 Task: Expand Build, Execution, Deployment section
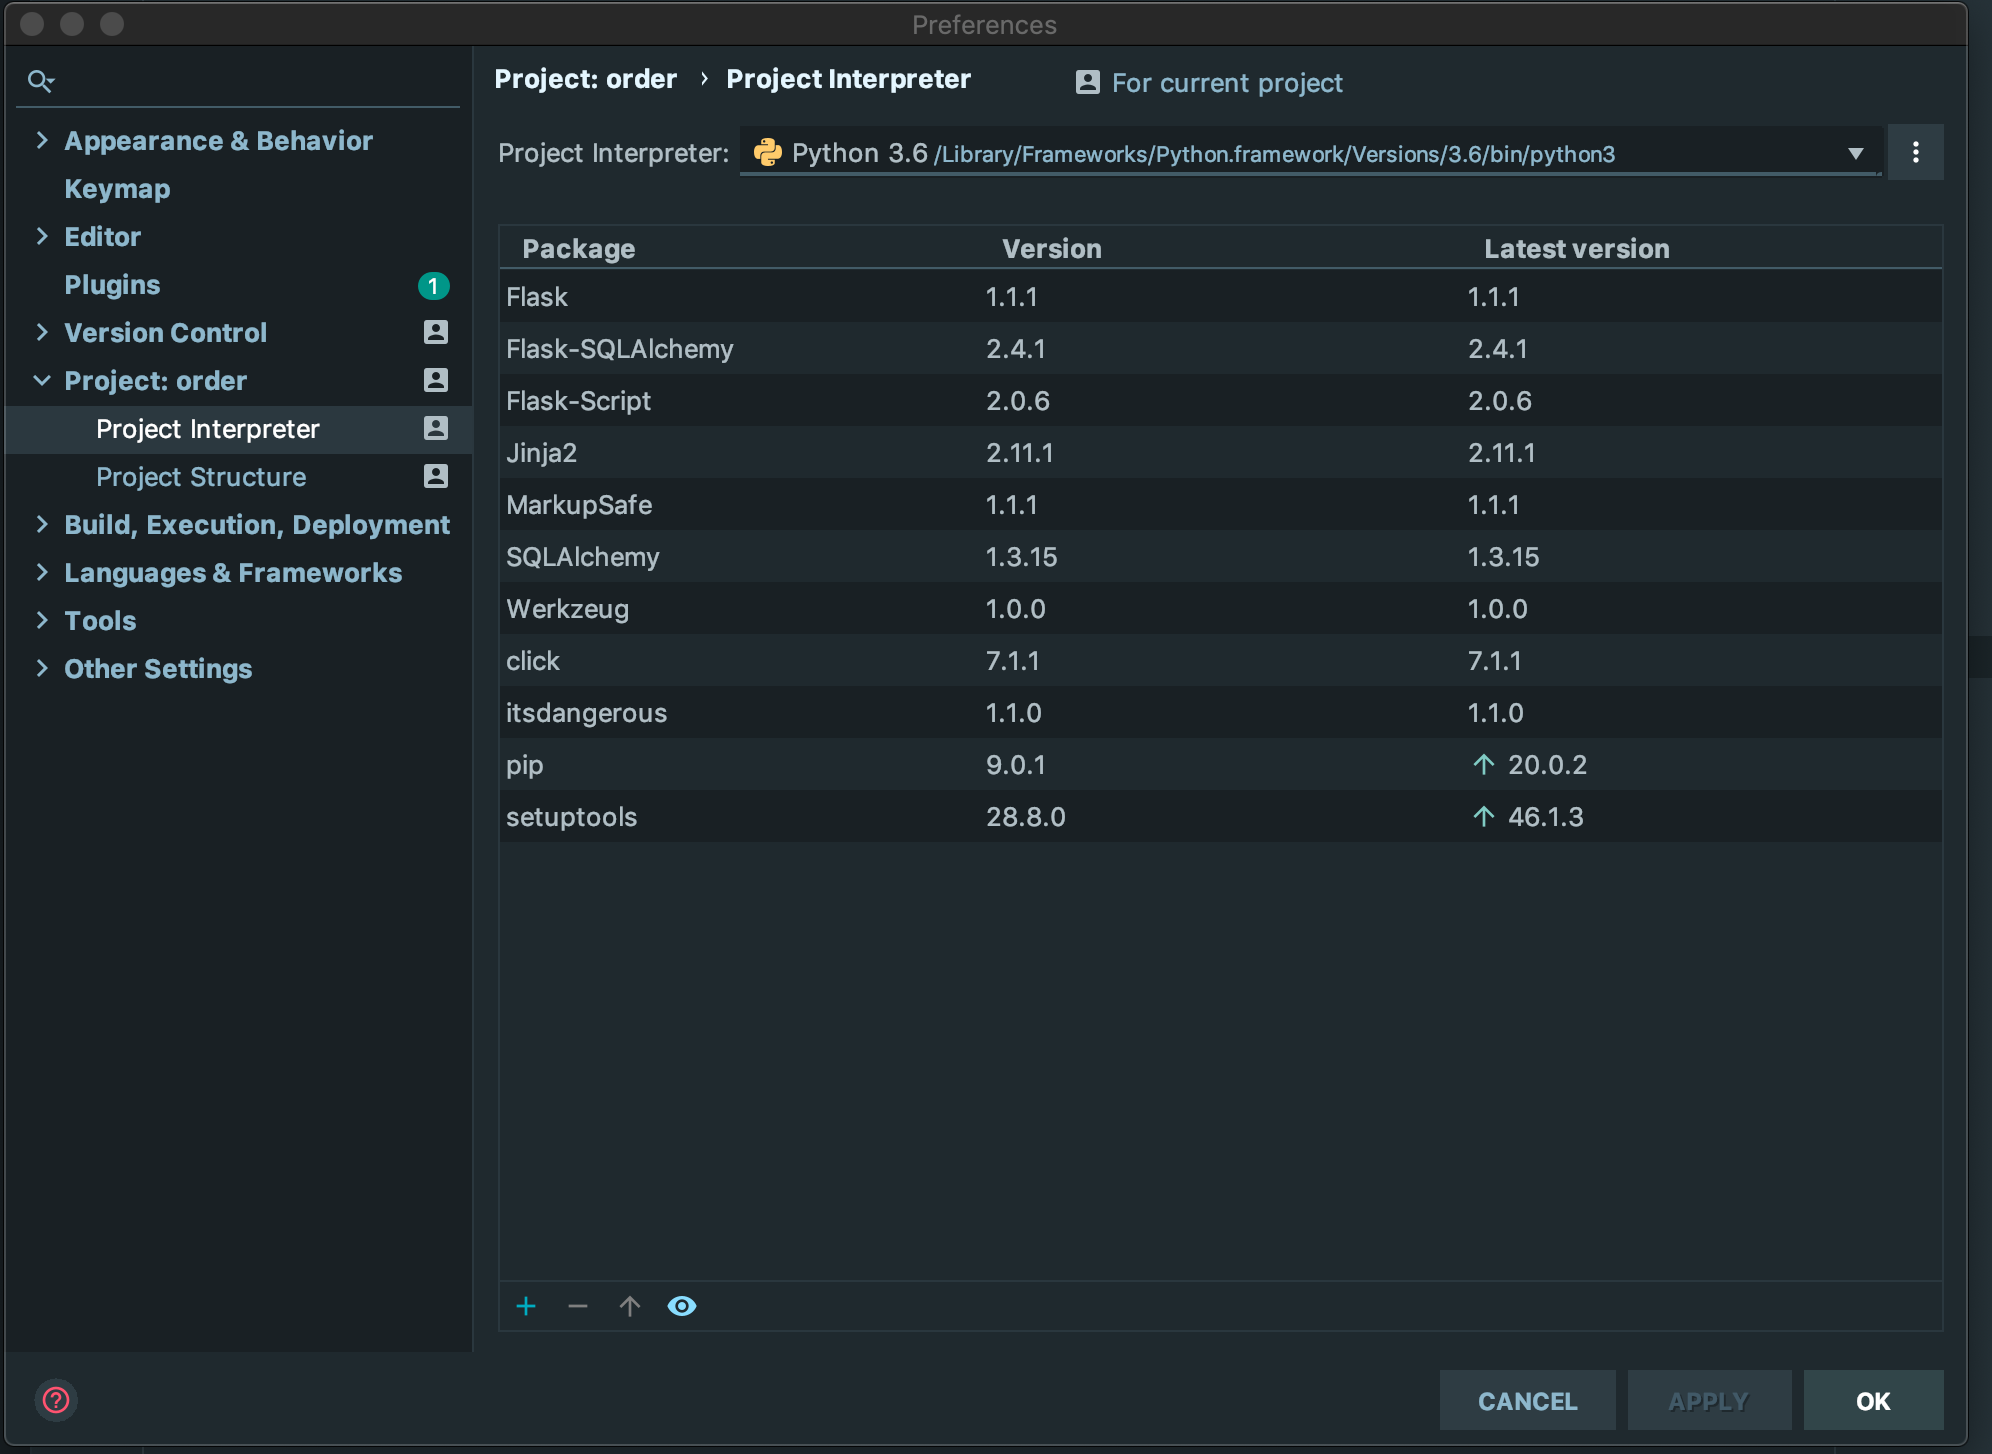(x=42, y=524)
